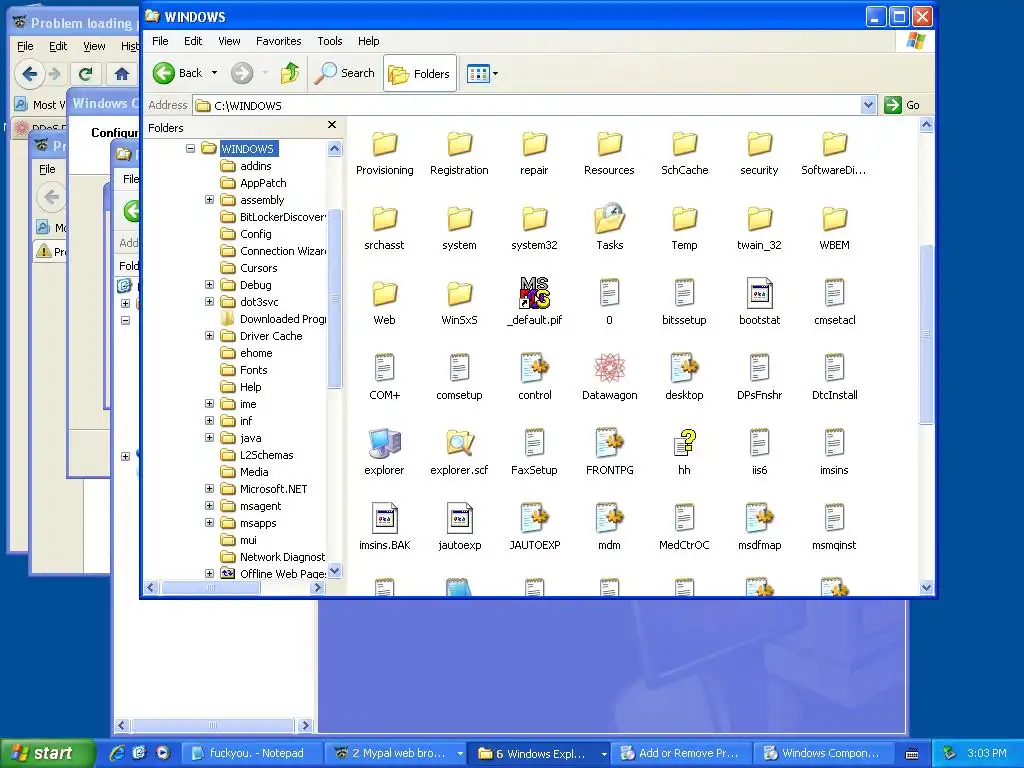Collapse the WINDOWS tree node

click(190, 148)
